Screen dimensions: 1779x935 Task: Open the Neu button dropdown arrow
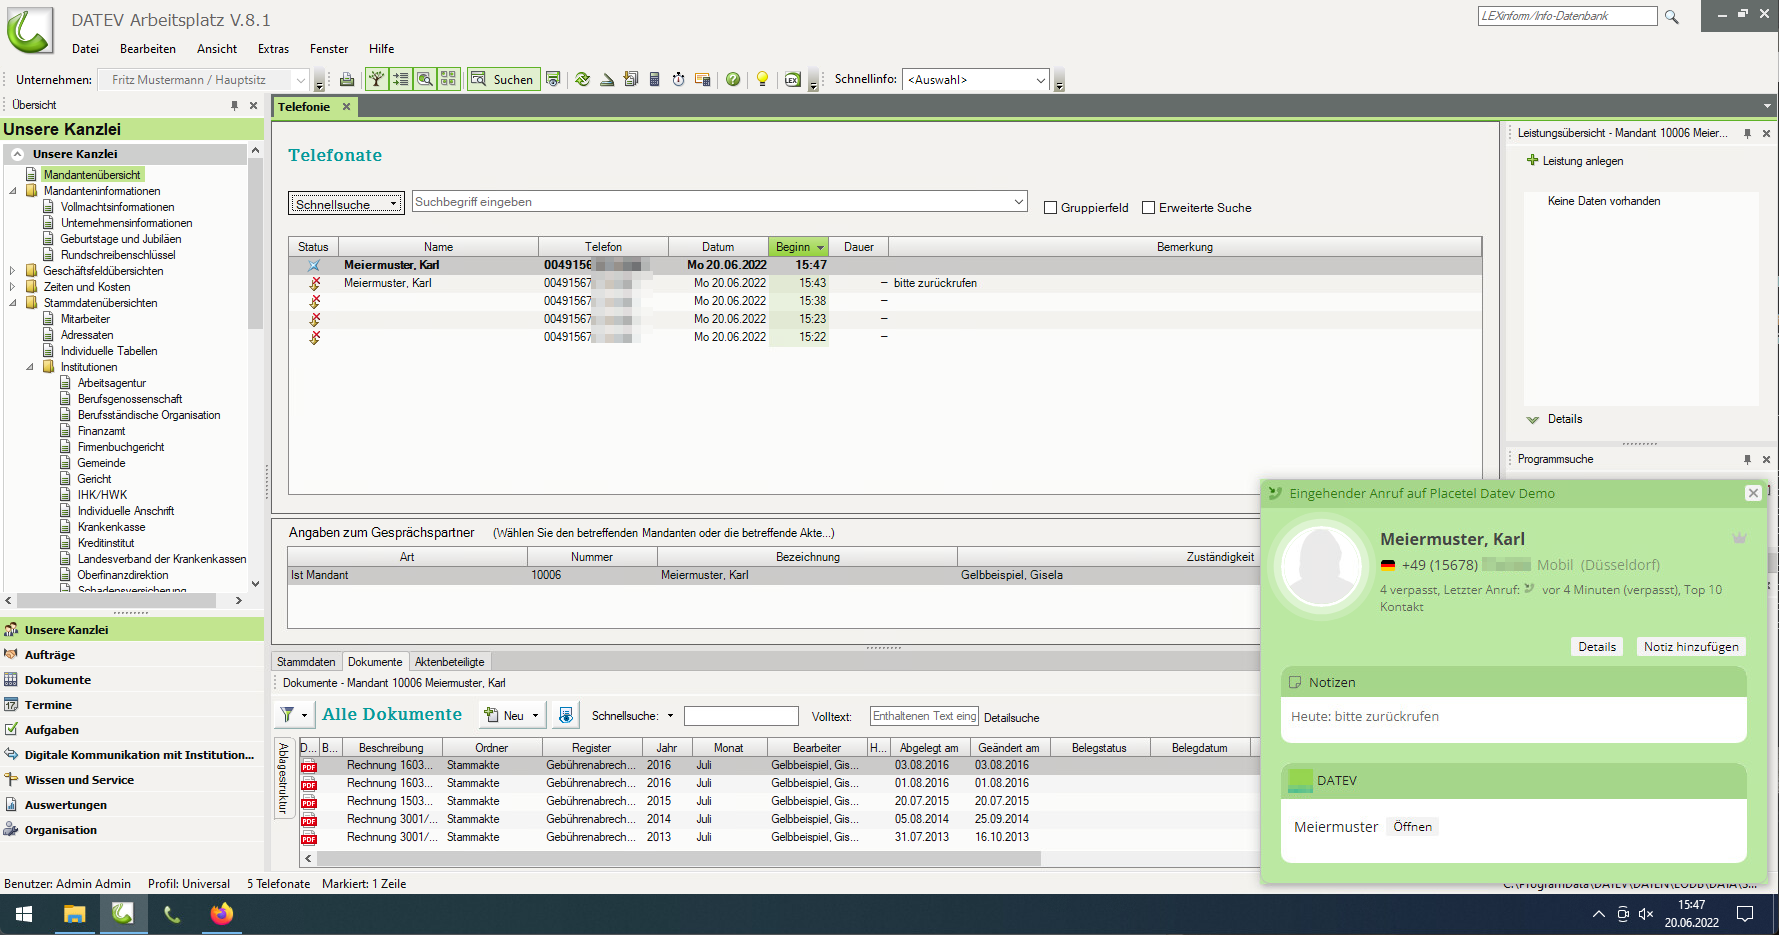[535, 716]
